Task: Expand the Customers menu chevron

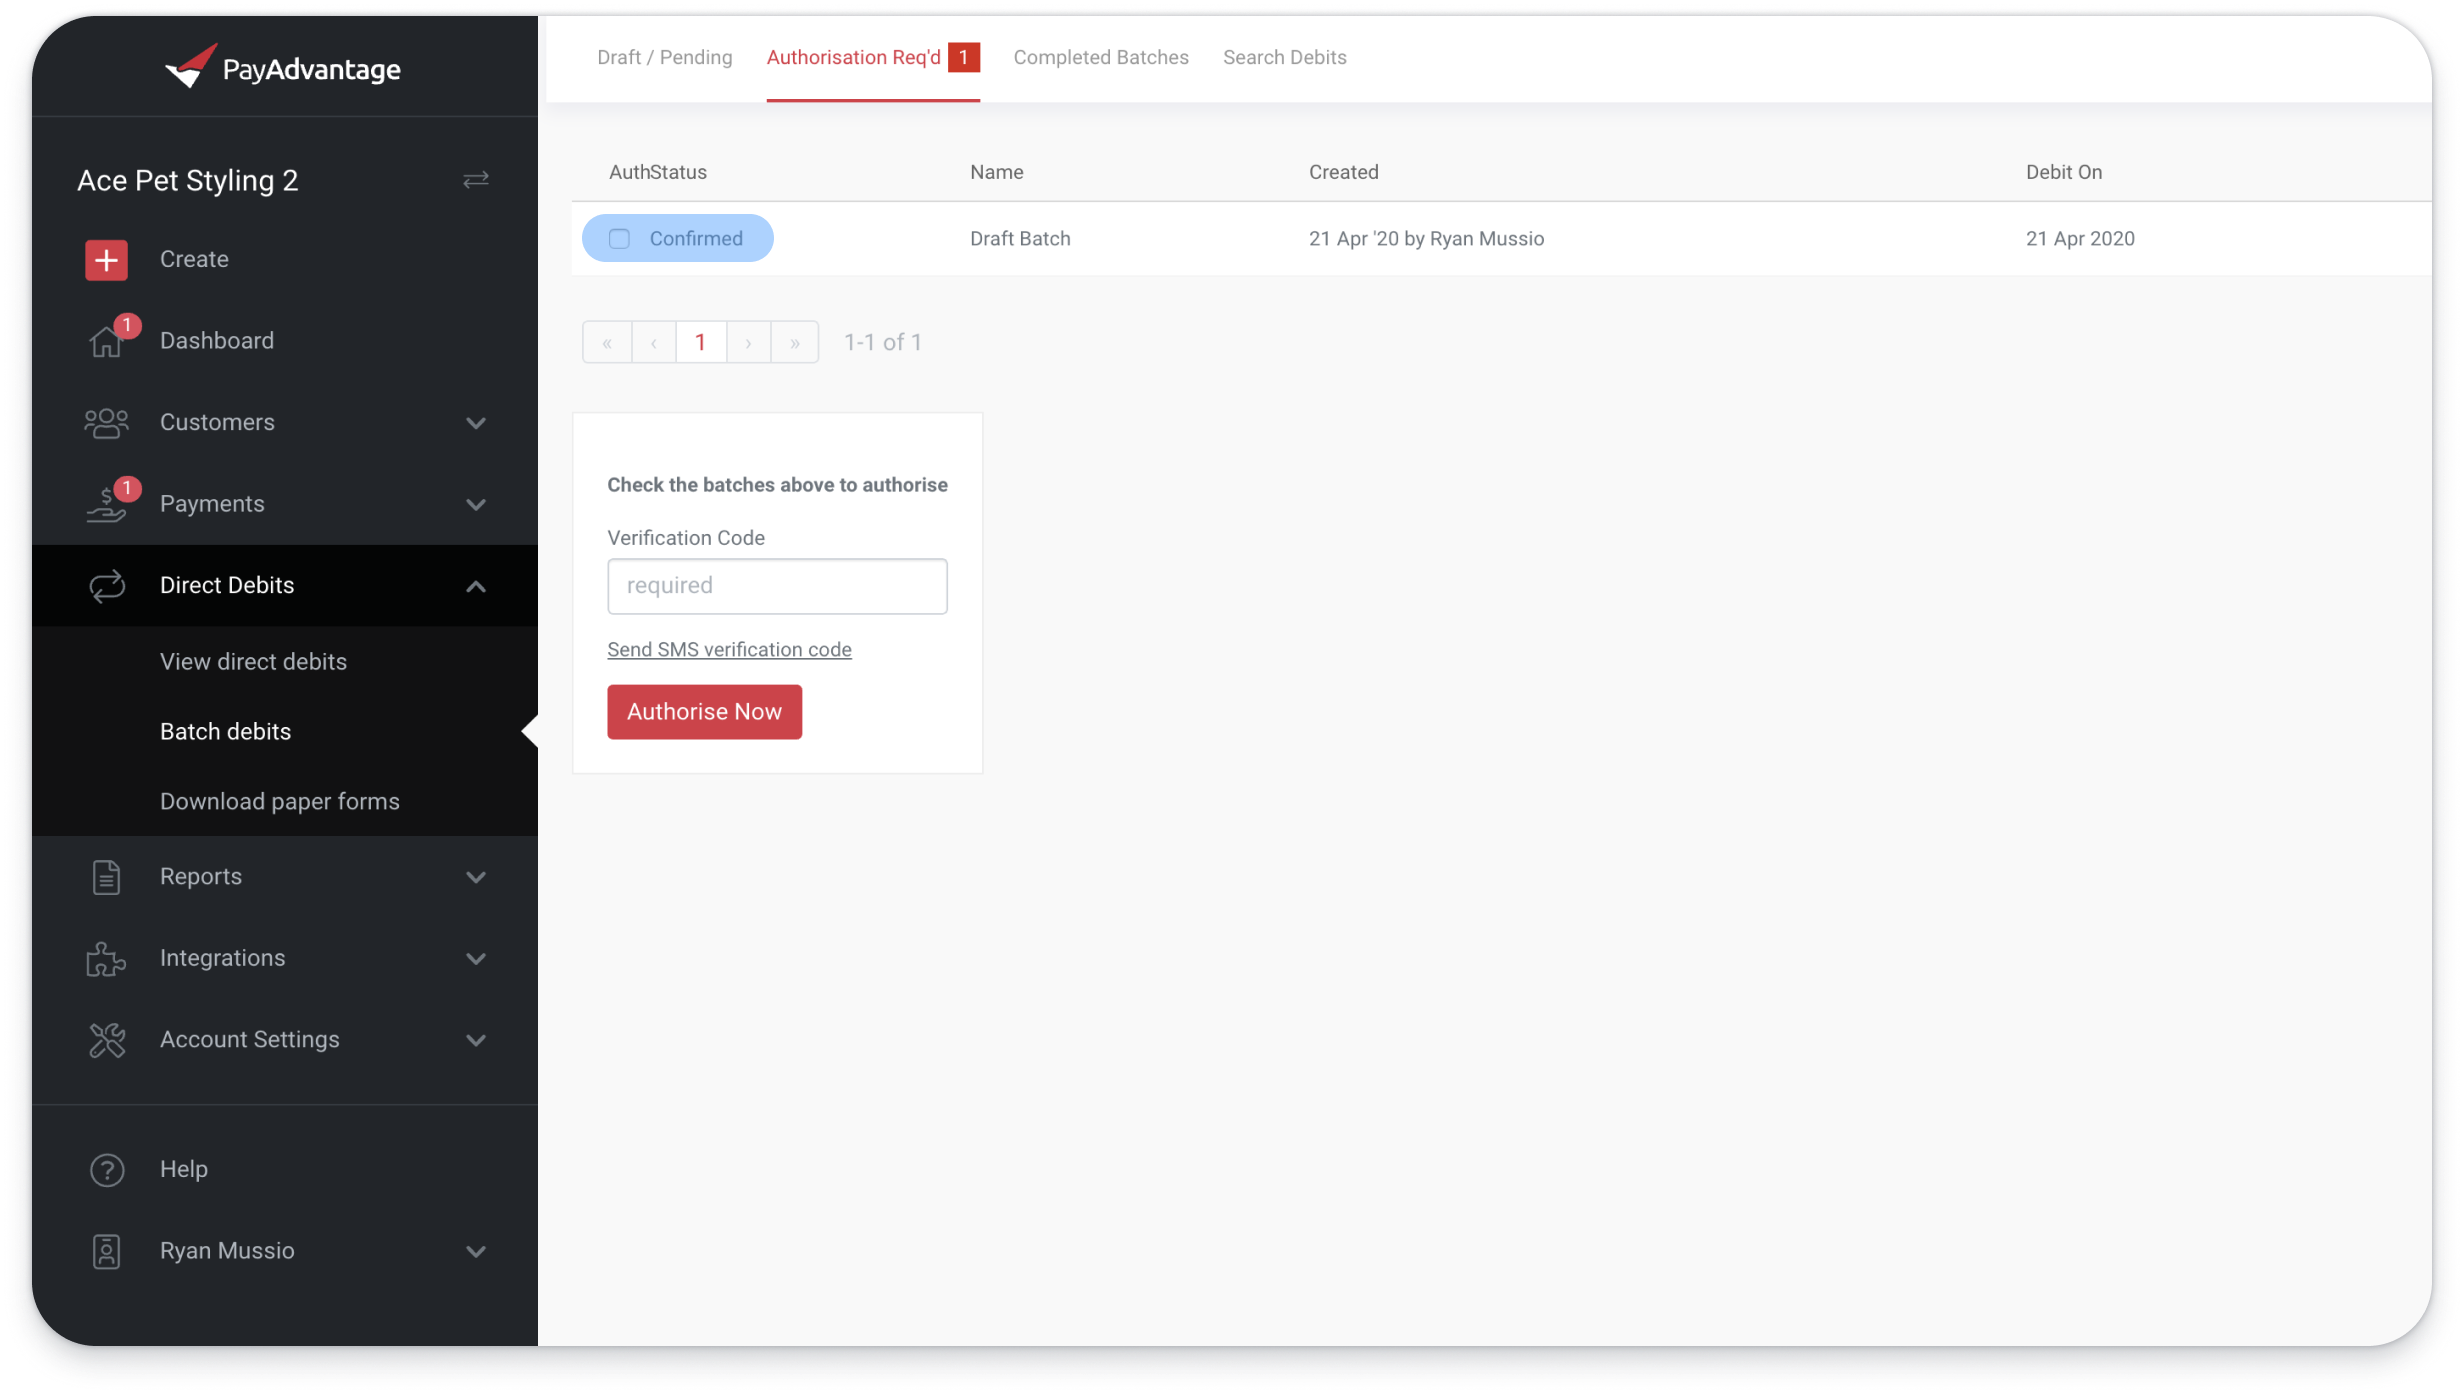Action: pos(476,424)
